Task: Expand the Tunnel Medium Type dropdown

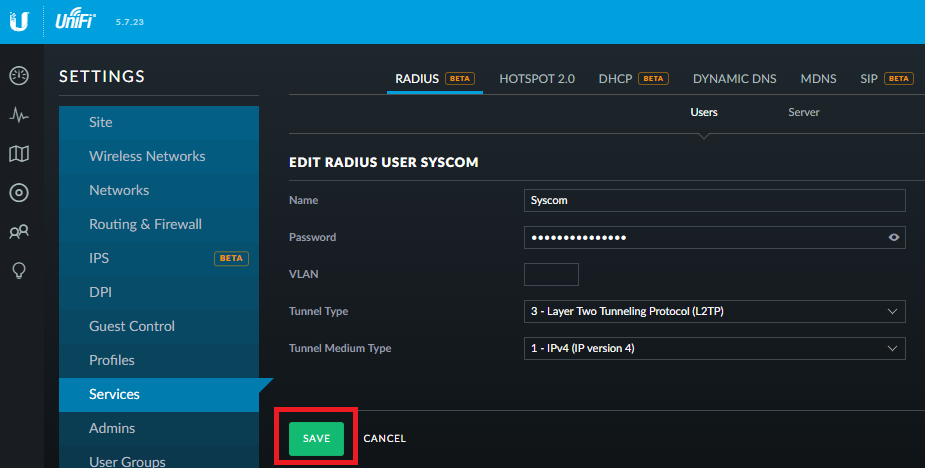Action: coord(714,348)
